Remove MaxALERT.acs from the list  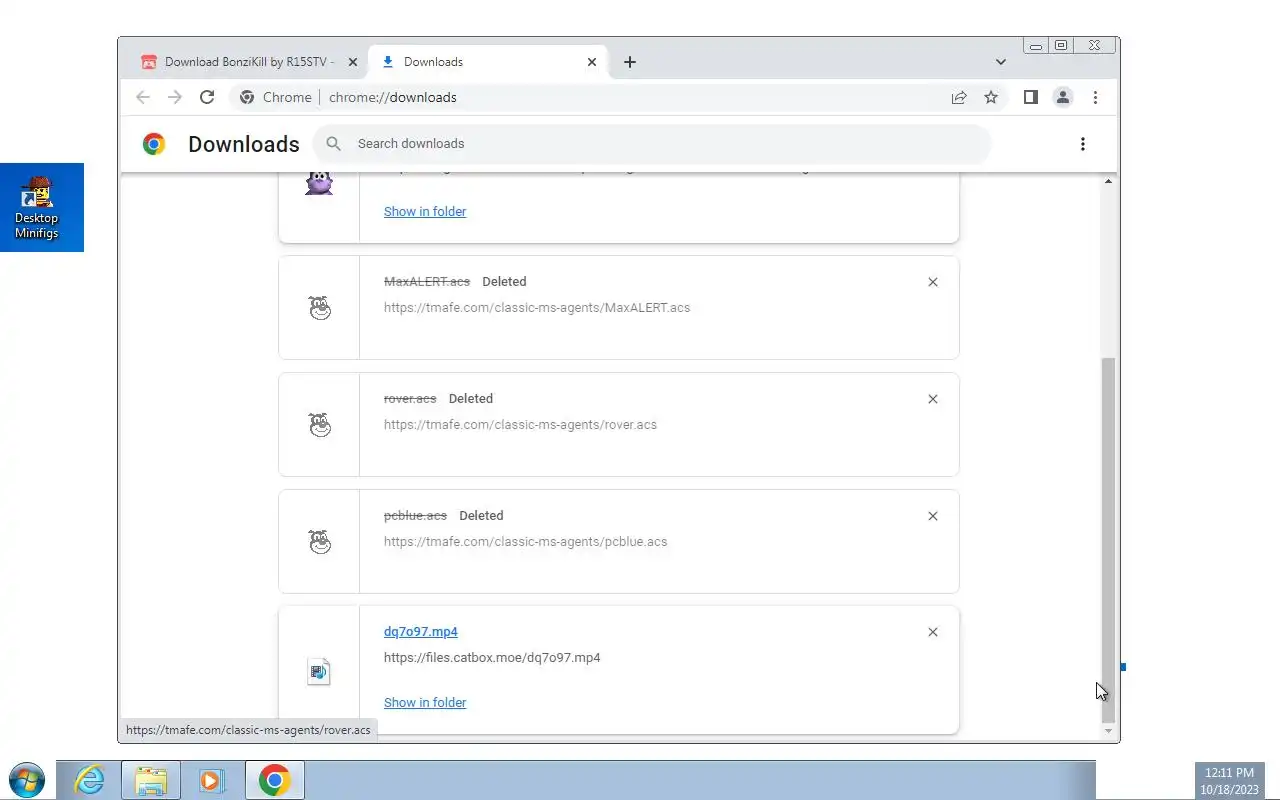933,282
